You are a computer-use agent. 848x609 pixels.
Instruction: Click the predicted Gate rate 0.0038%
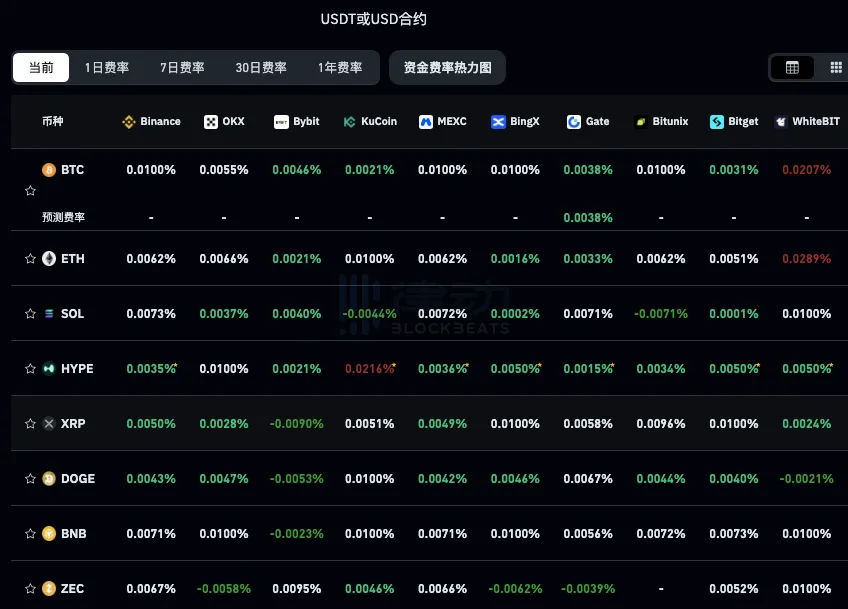pos(588,217)
